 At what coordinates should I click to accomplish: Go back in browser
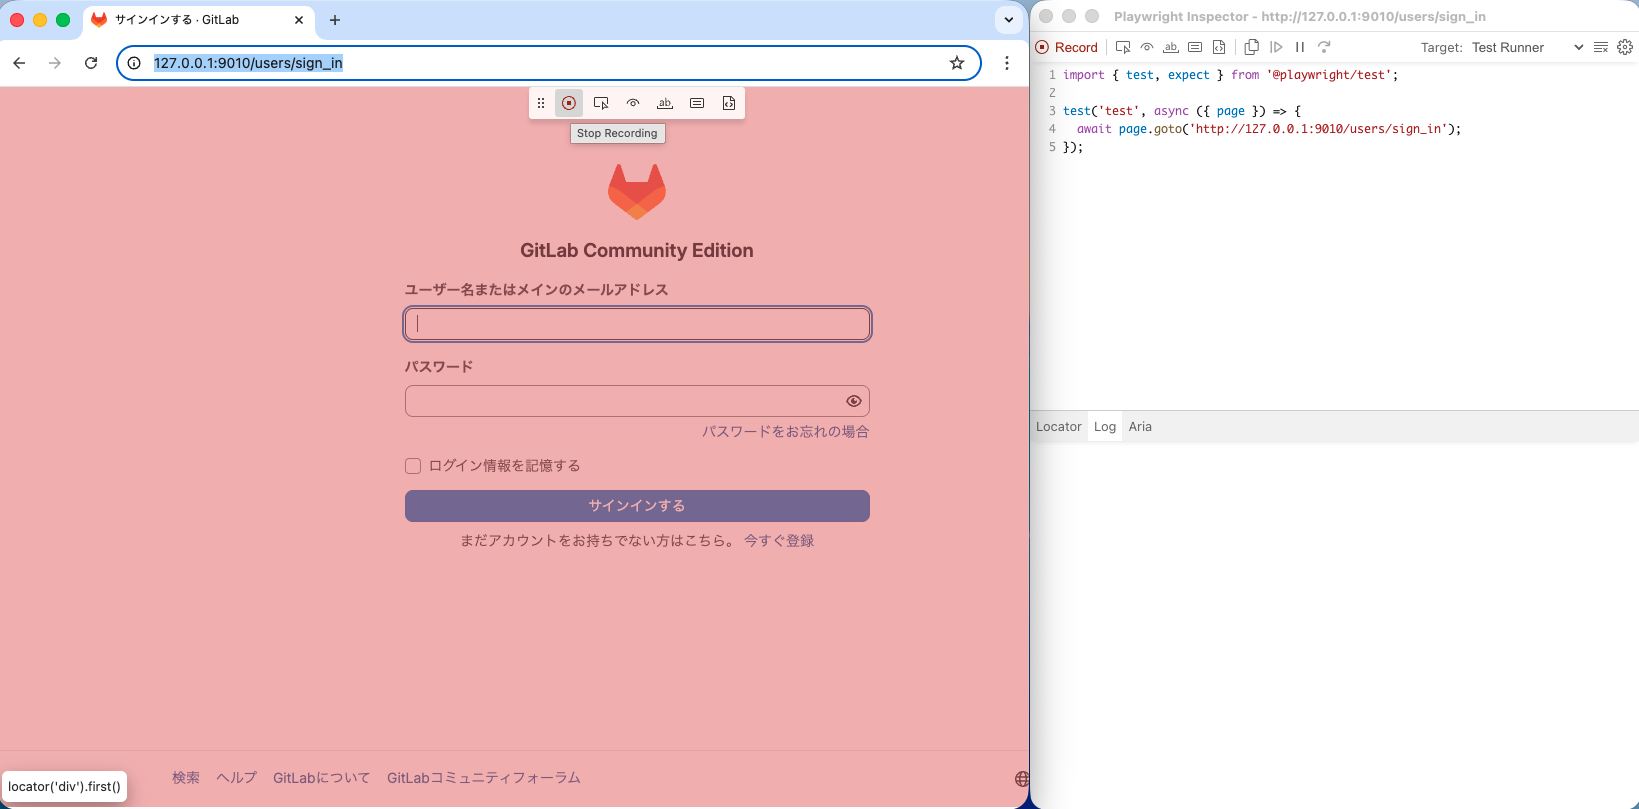(x=19, y=63)
